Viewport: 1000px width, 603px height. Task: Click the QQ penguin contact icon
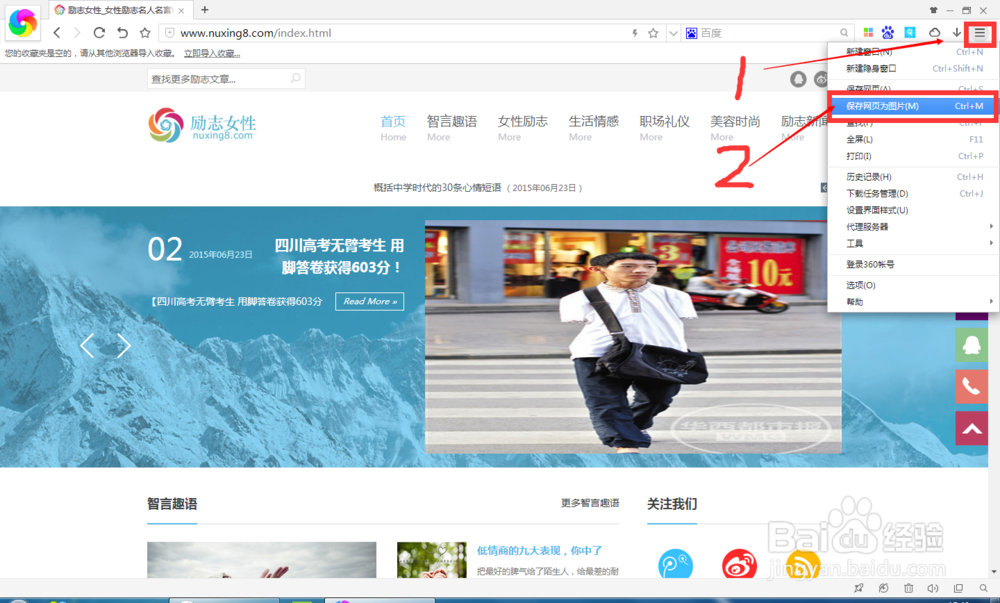click(x=971, y=344)
